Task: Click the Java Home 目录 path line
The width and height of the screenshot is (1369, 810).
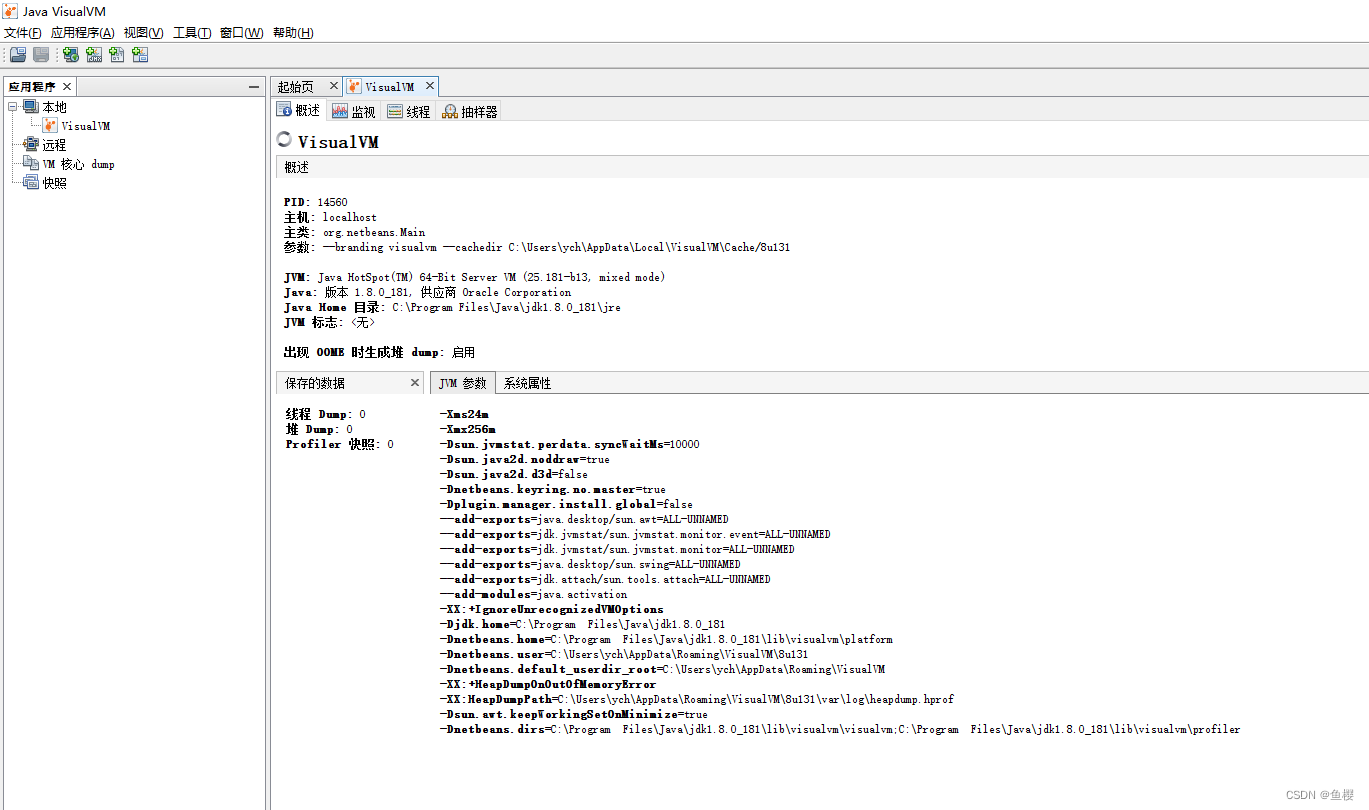Action: coord(452,307)
